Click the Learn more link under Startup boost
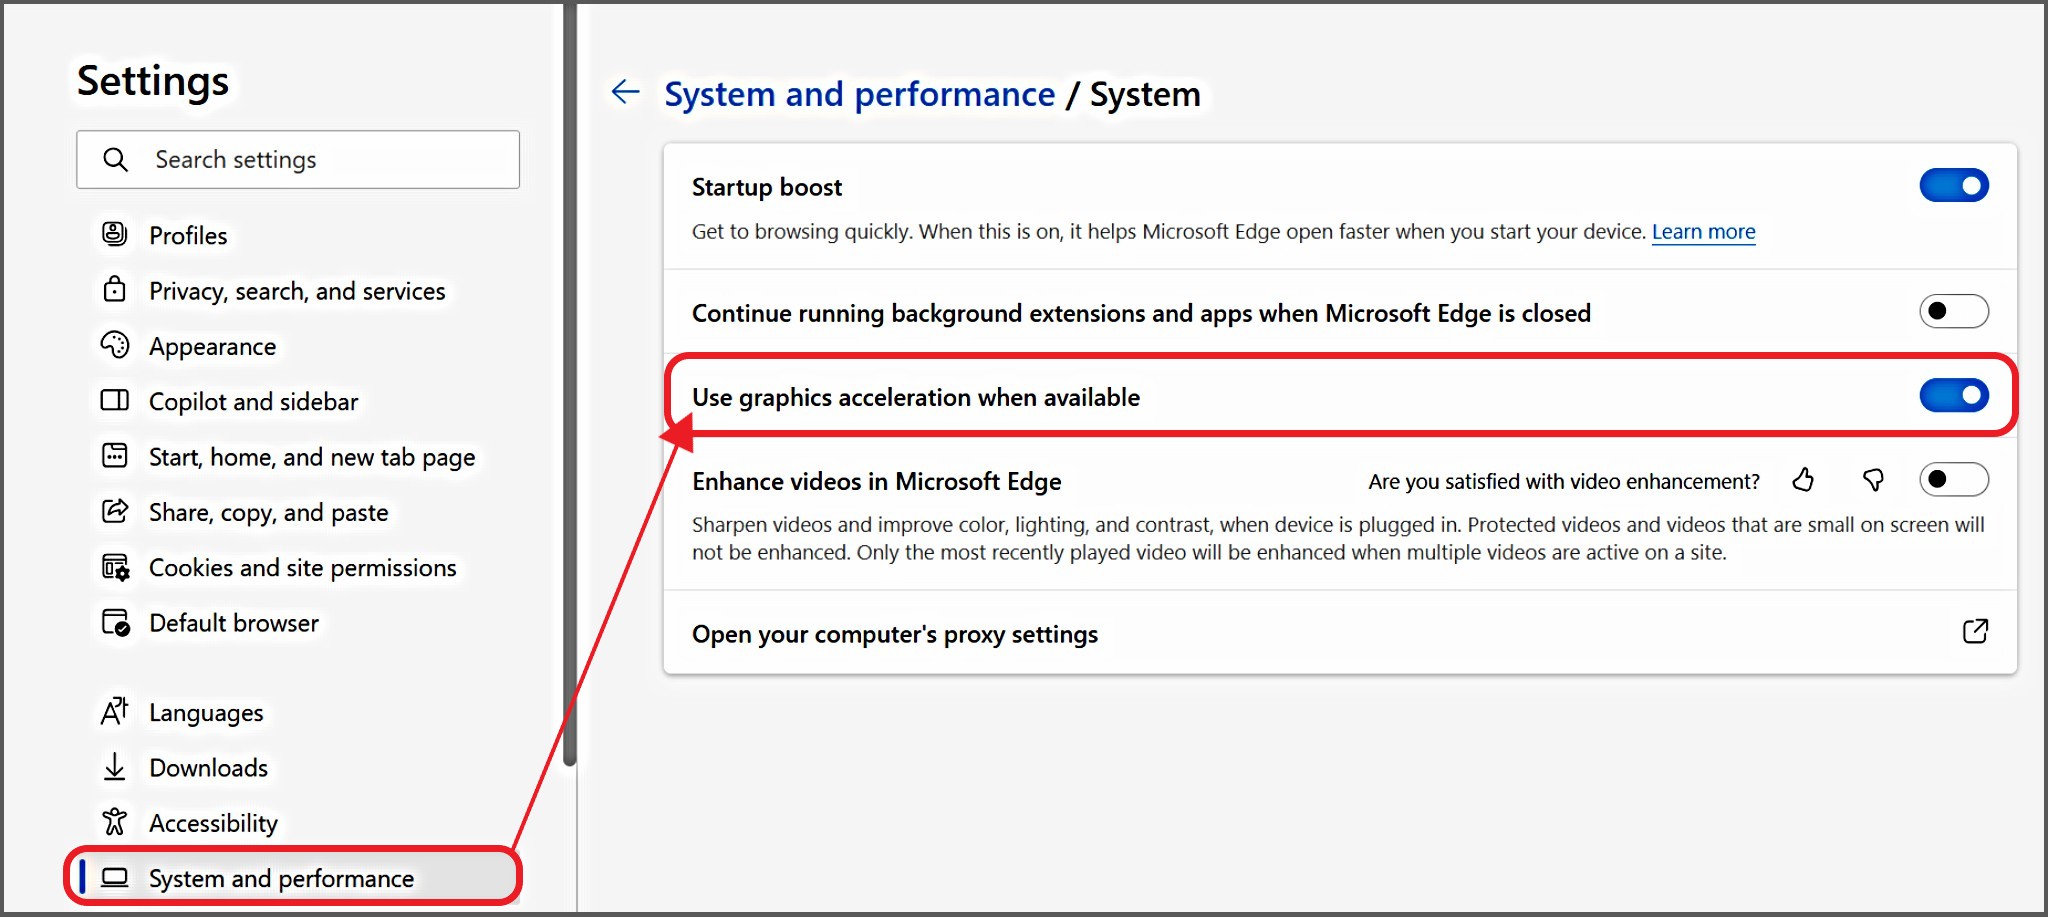 pyautogui.click(x=1703, y=232)
